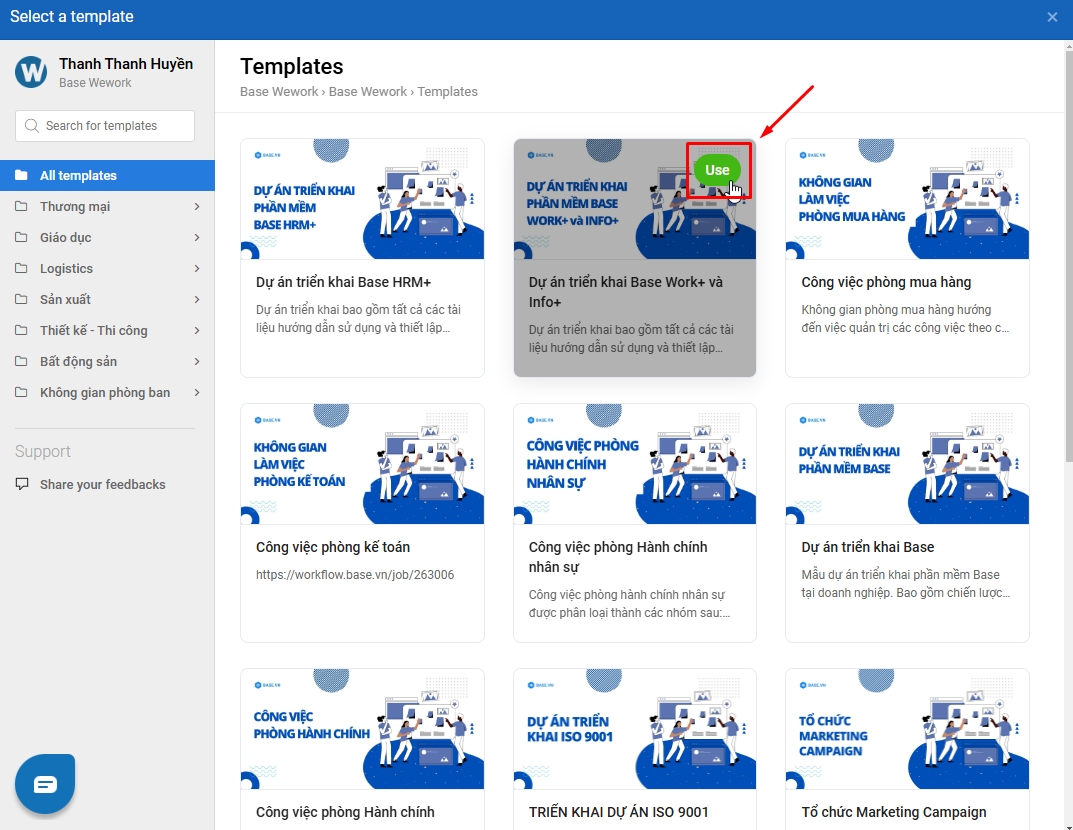Open the Base HRM+ template thumbnail
This screenshot has width=1073, height=830.
coord(362,199)
